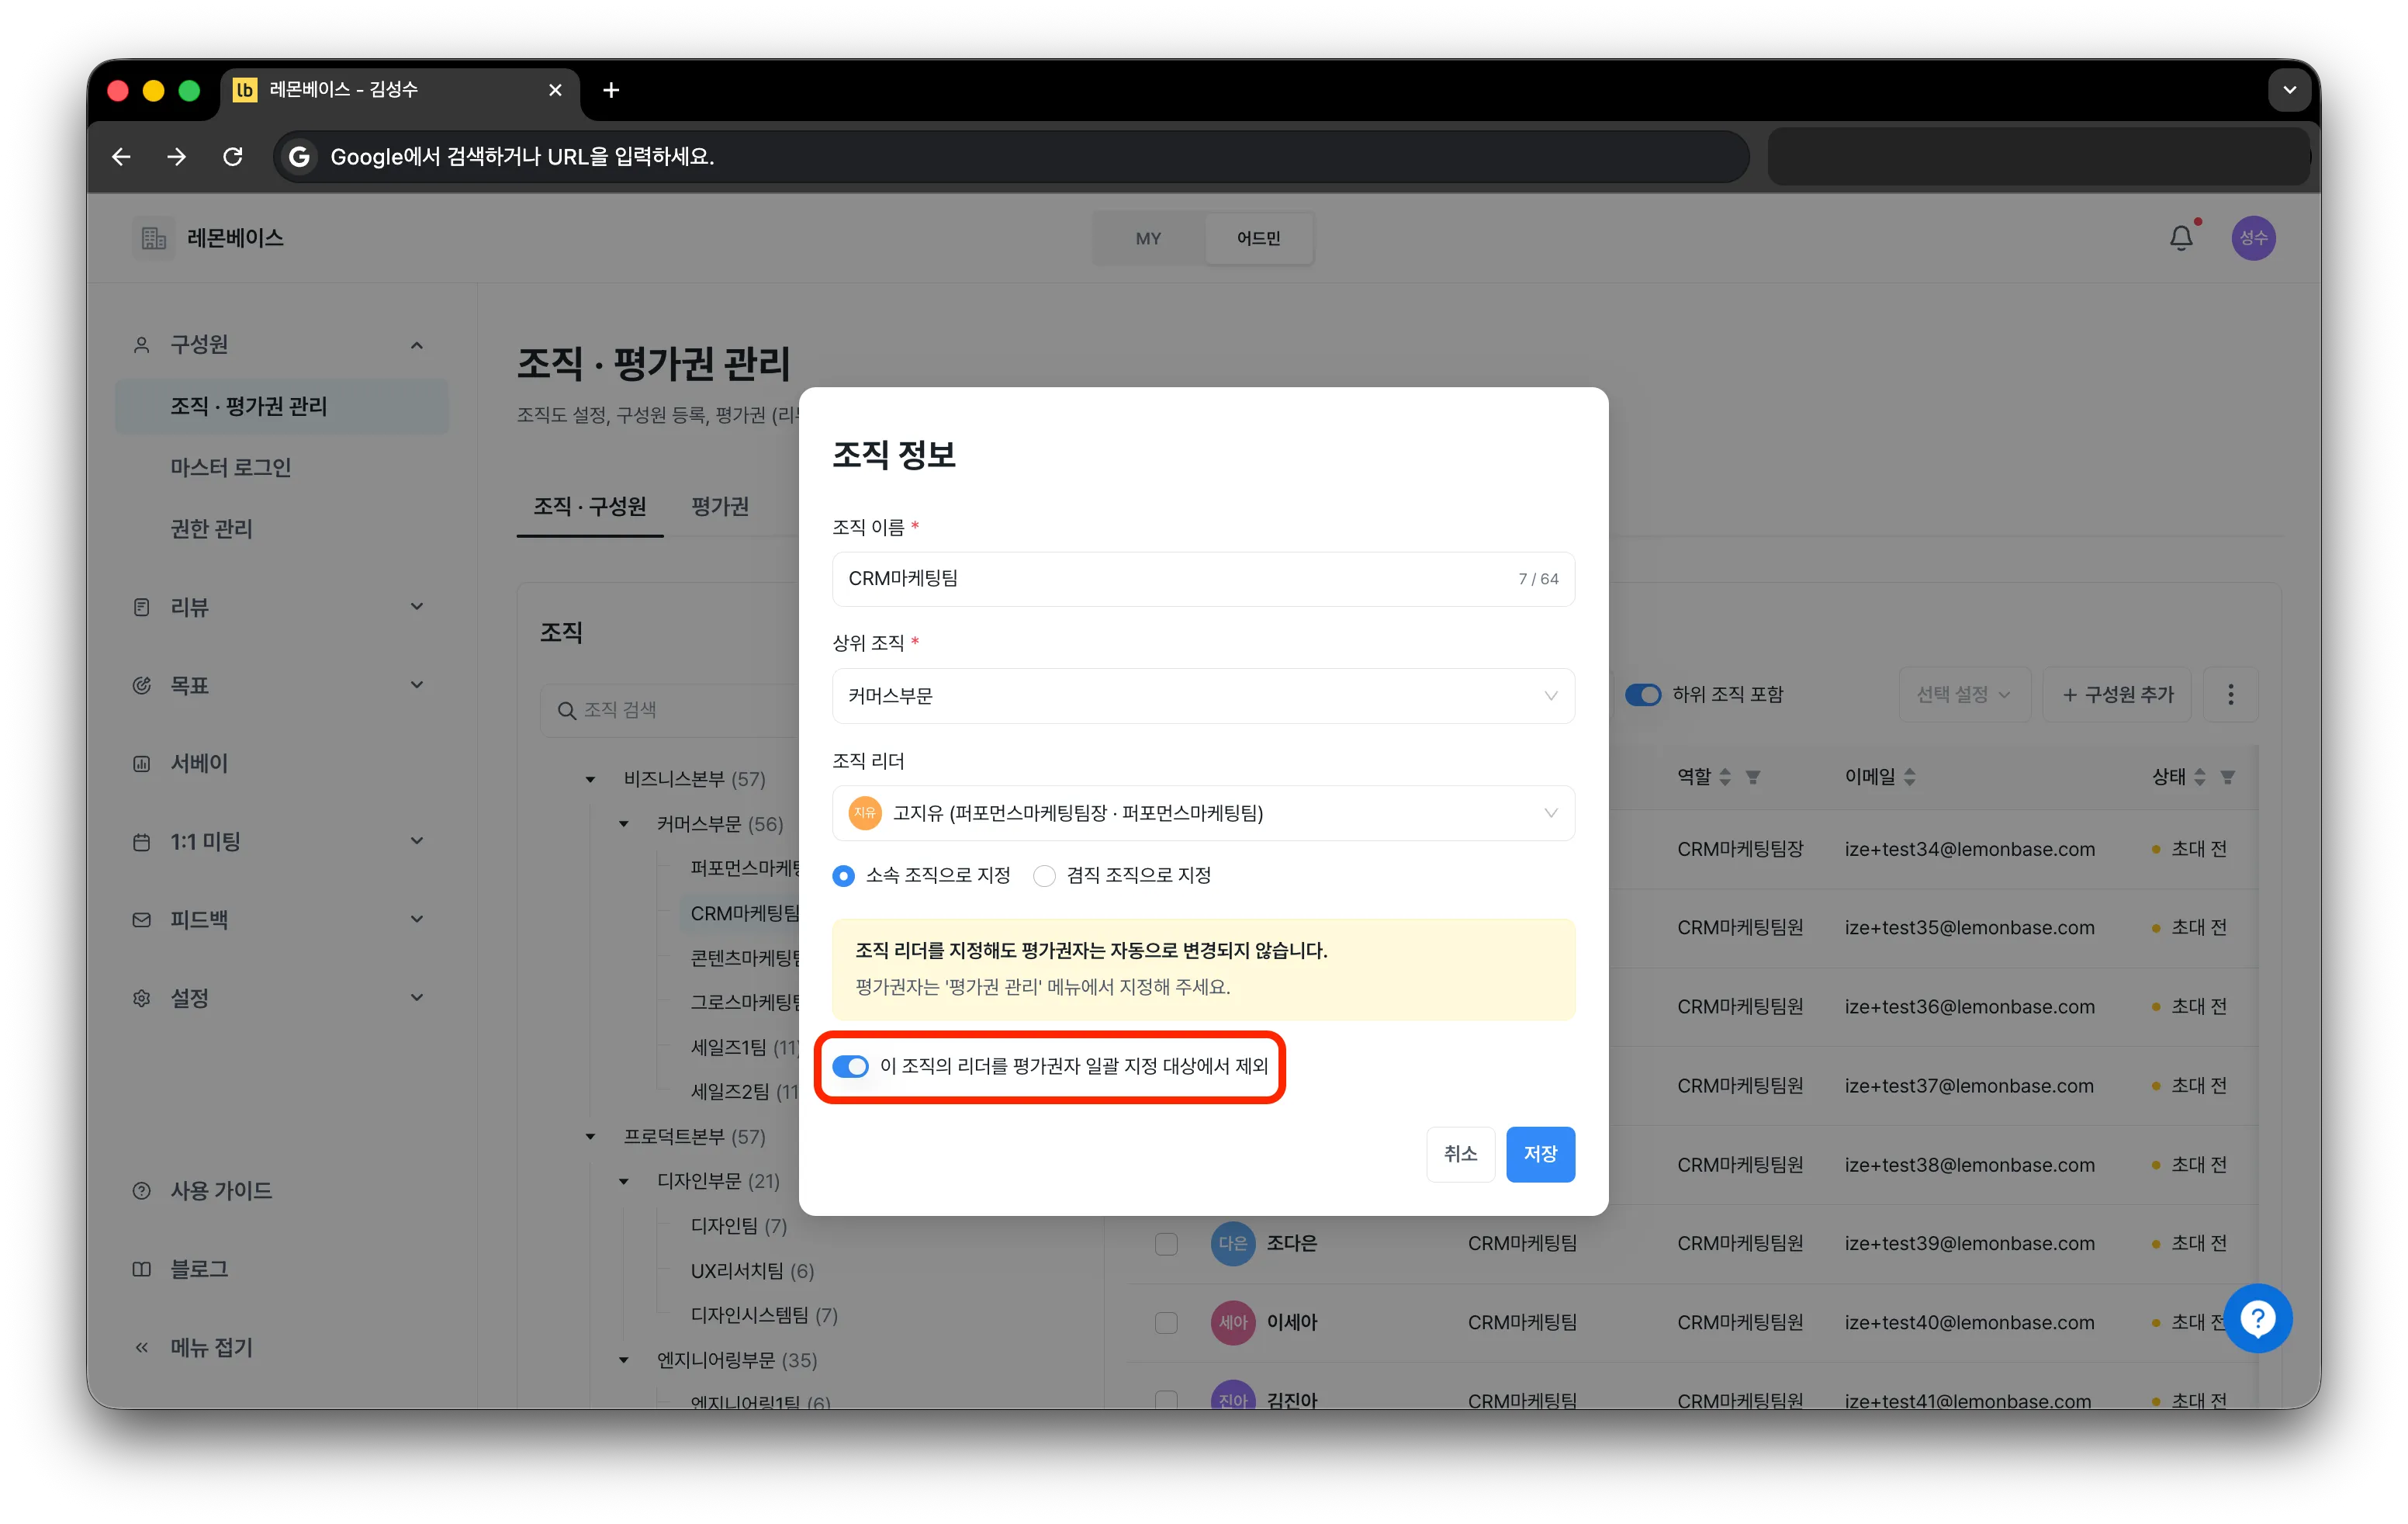Click the 구성원 추가 button

tap(2117, 695)
